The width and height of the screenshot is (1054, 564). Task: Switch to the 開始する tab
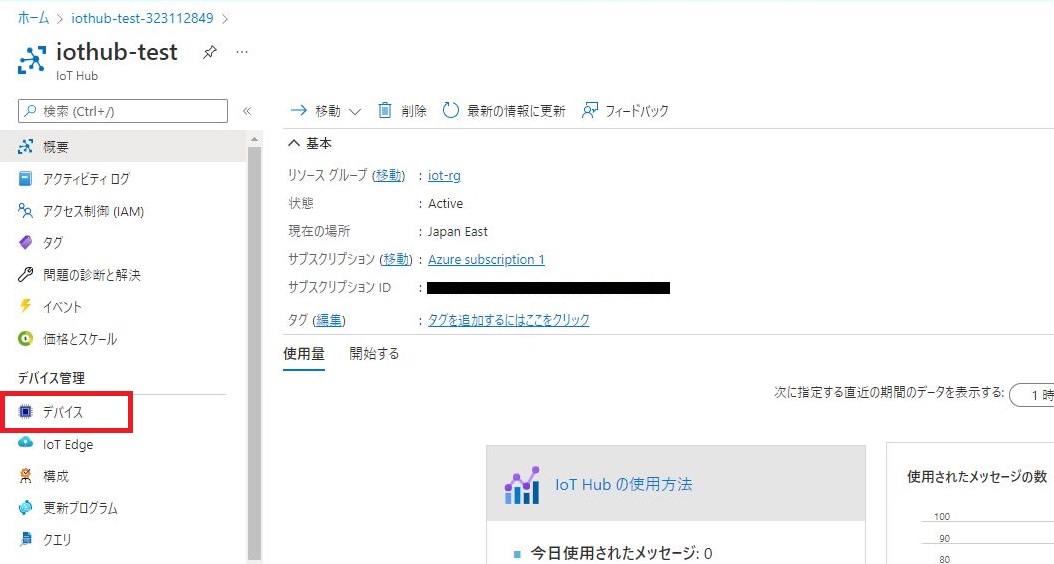(374, 354)
